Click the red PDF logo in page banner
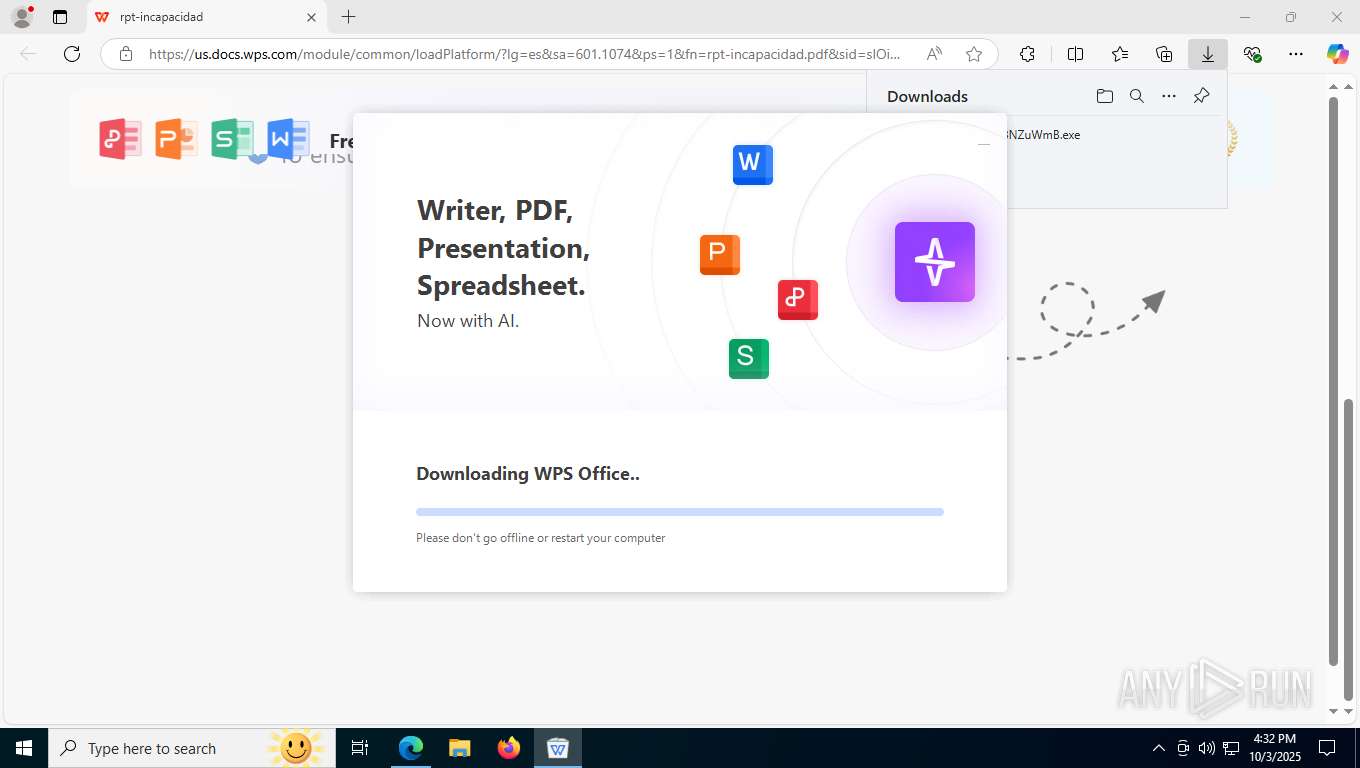The width and height of the screenshot is (1360, 768). coord(120,139)
